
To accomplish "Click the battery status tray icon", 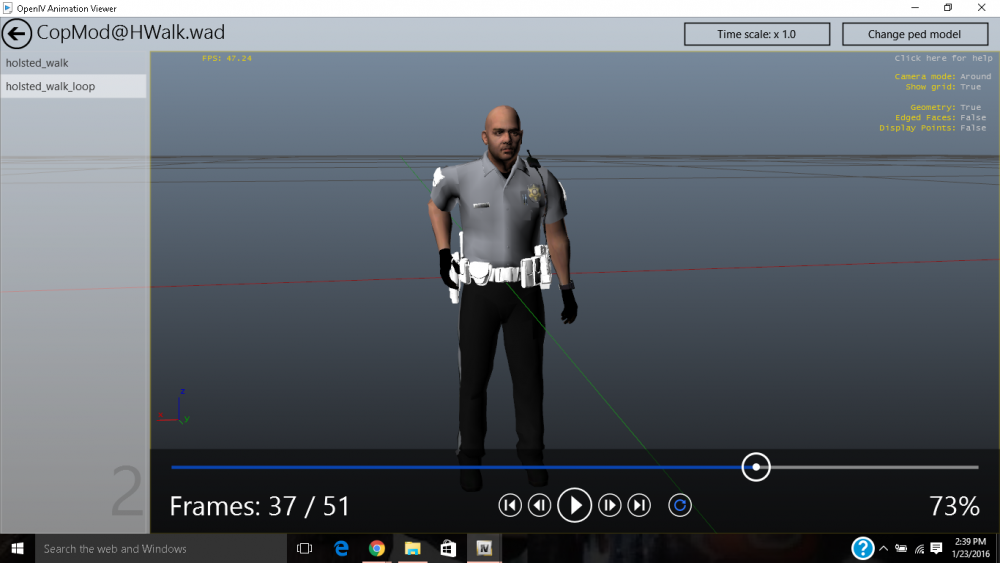I will tap(901, 548).
